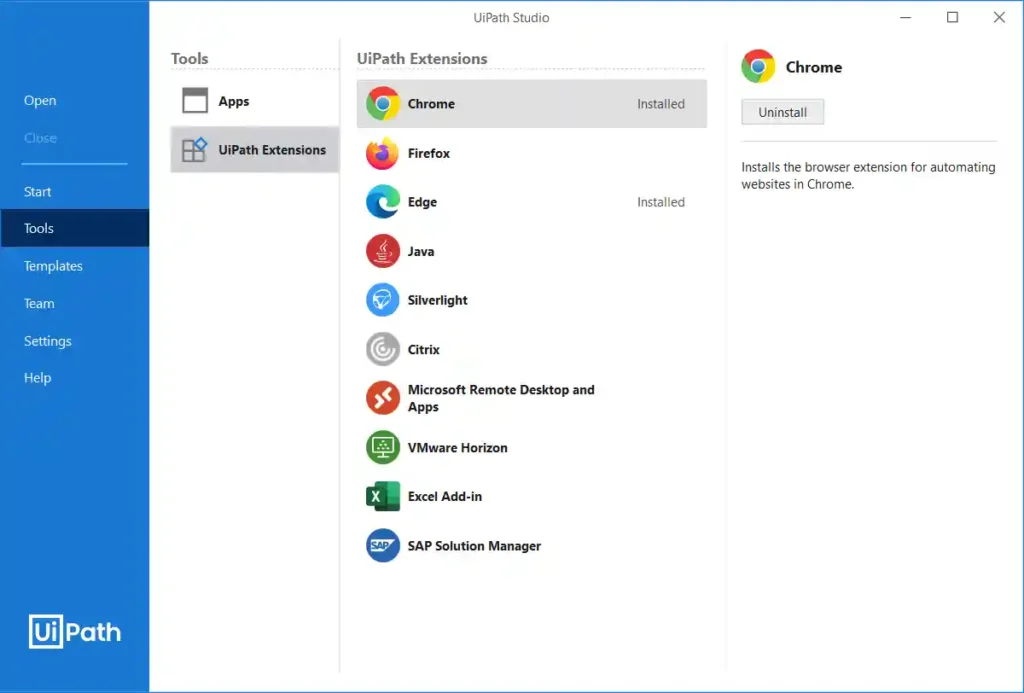
Task: Select the Edge extension name
Action: coord(422,202)
